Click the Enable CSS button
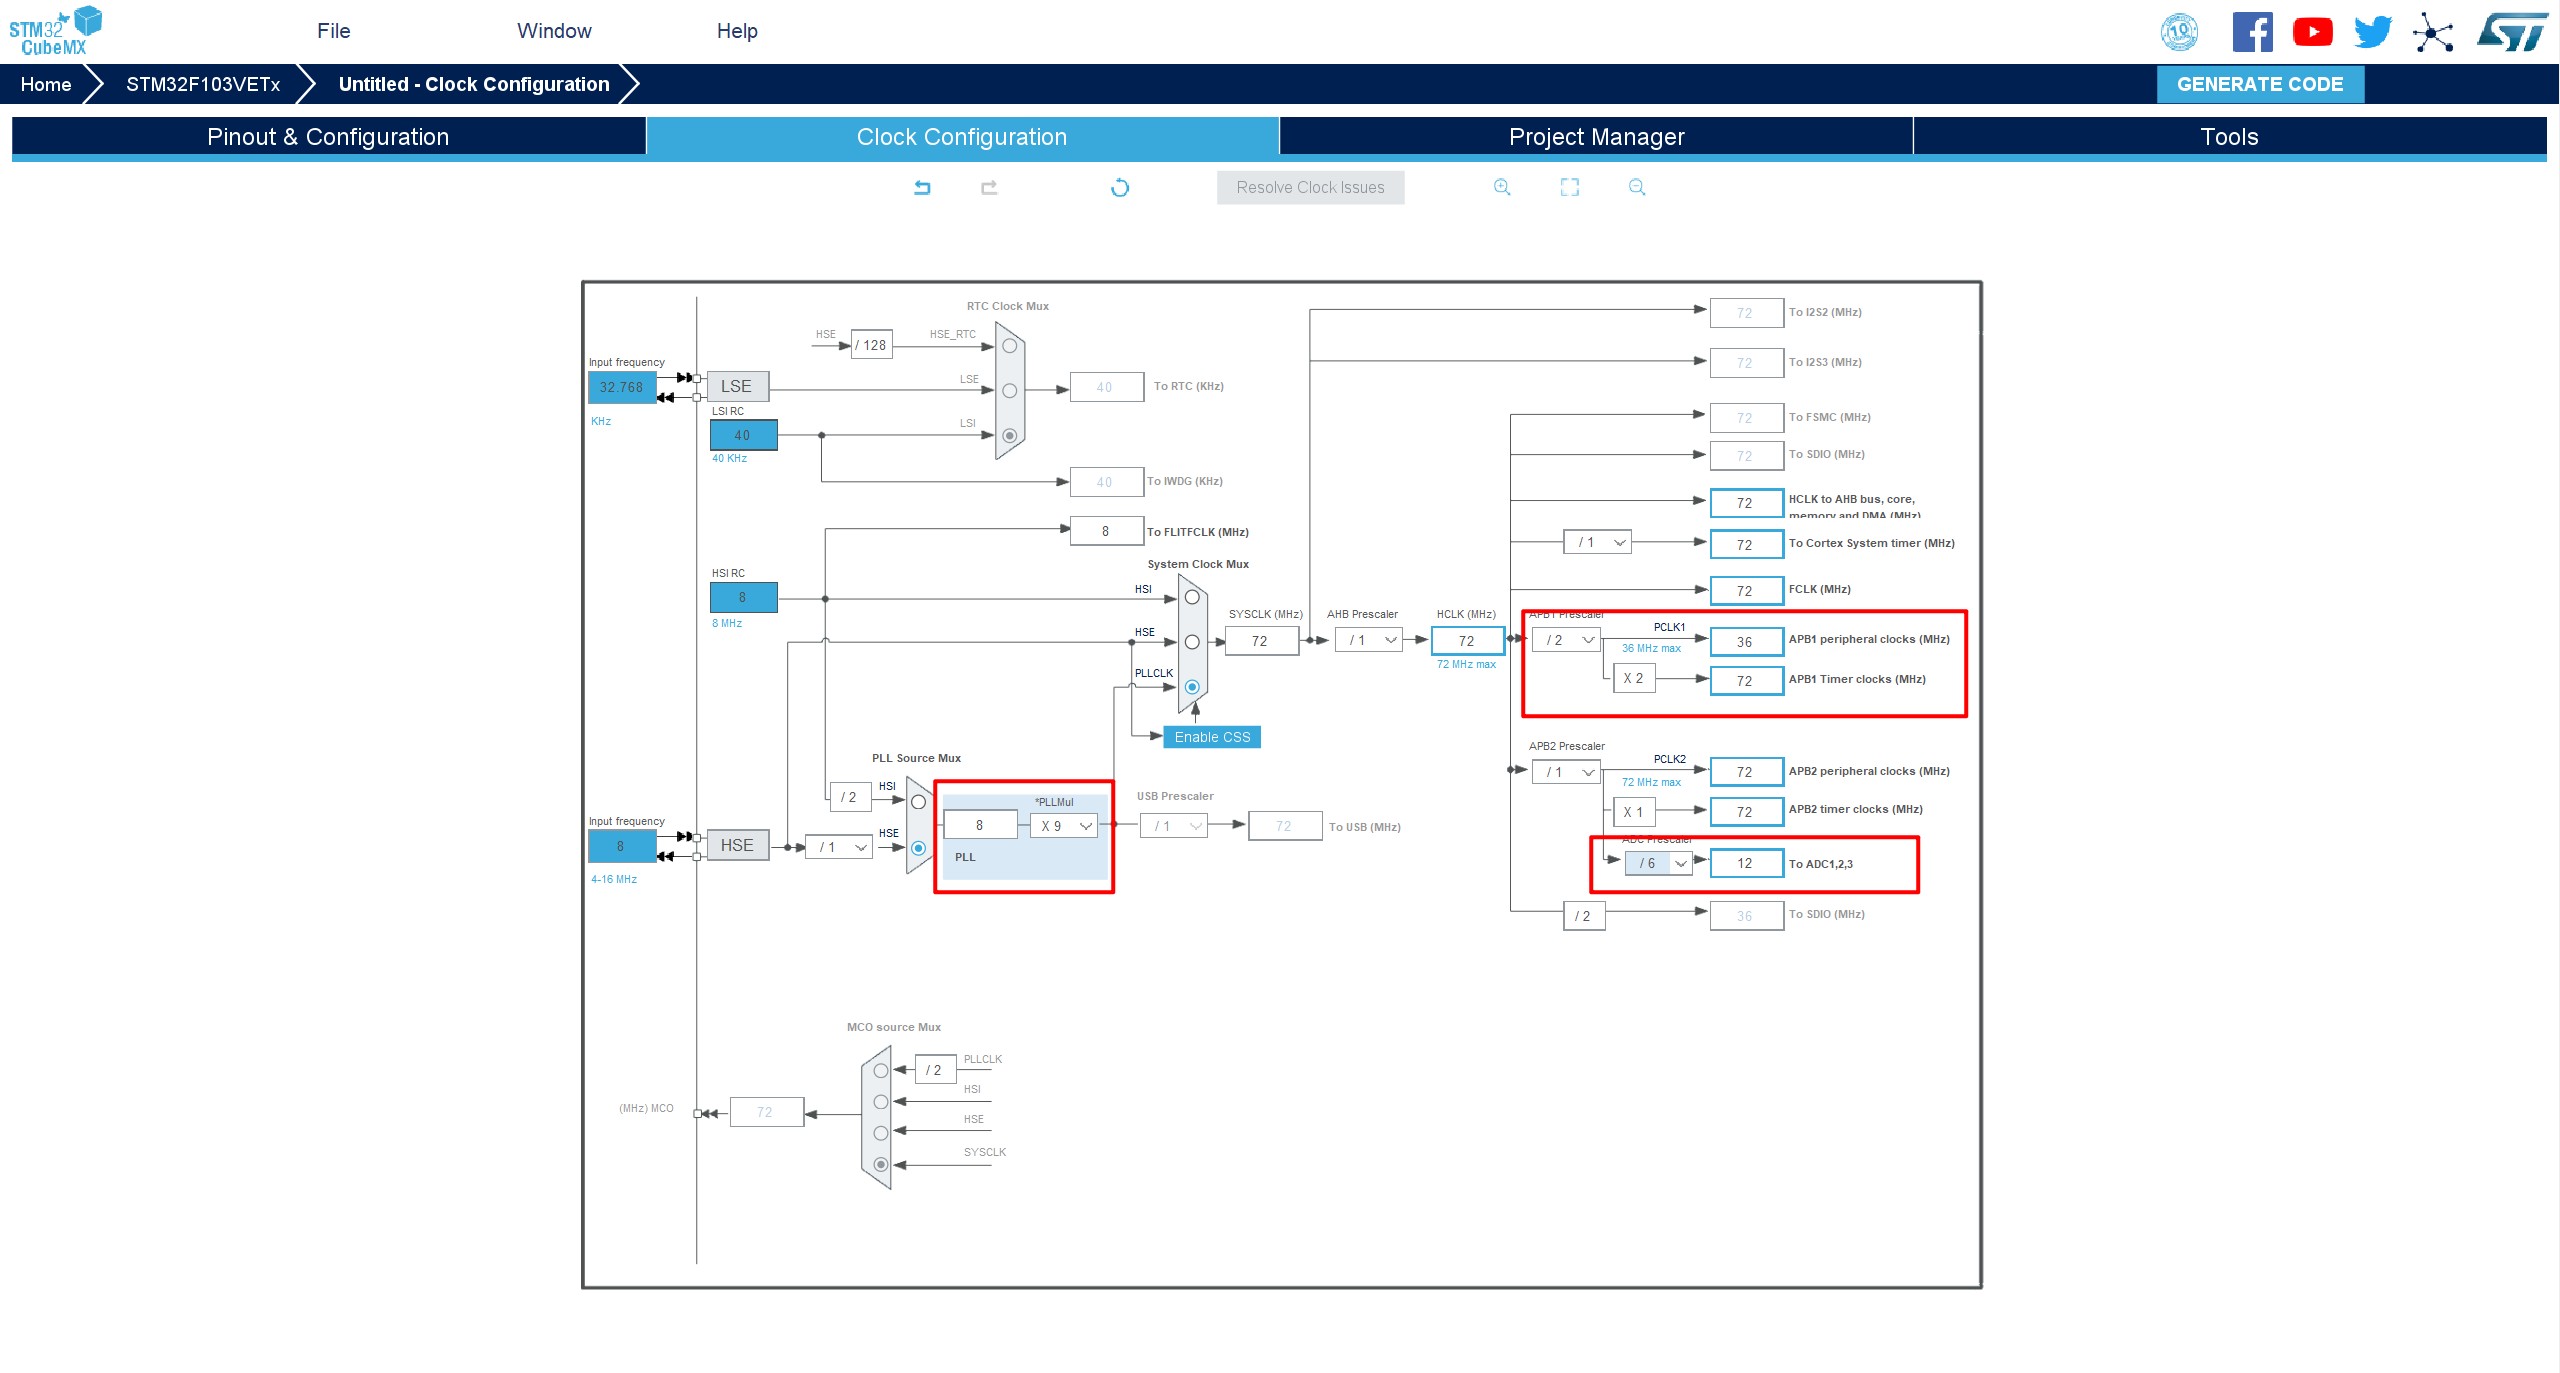Screen dimensions: 2560x1373 pyautogui.click(x=1212, y=737)
